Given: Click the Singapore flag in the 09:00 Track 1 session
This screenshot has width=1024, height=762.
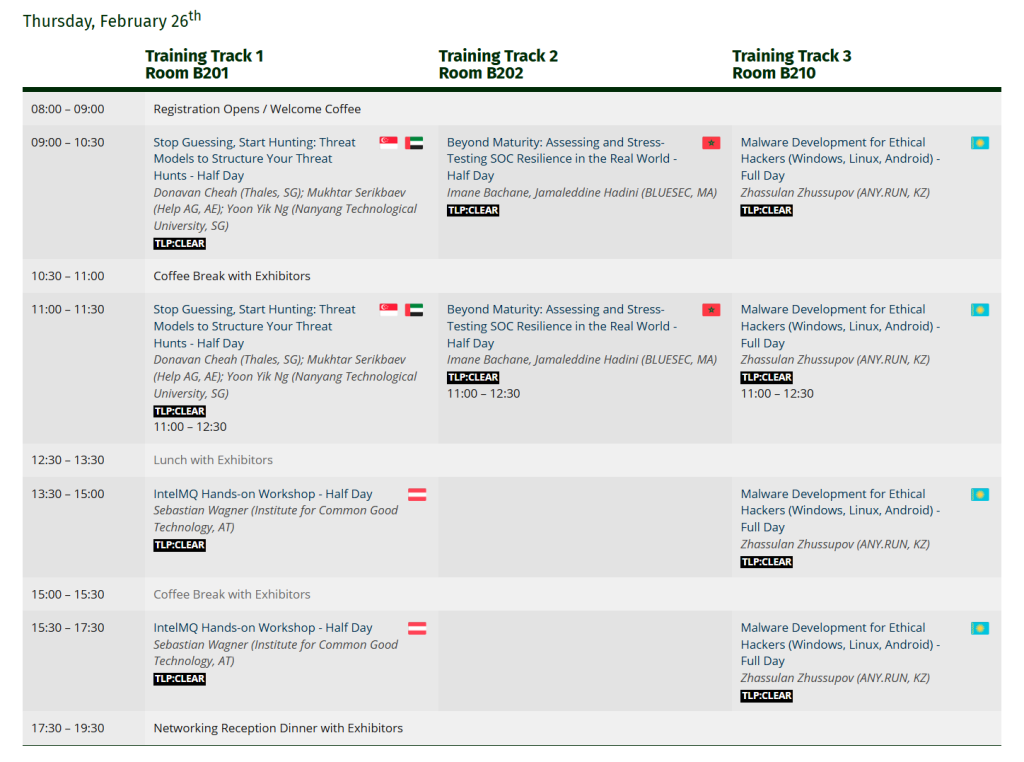Looking at the screenshot, I should tap(389, 143).
